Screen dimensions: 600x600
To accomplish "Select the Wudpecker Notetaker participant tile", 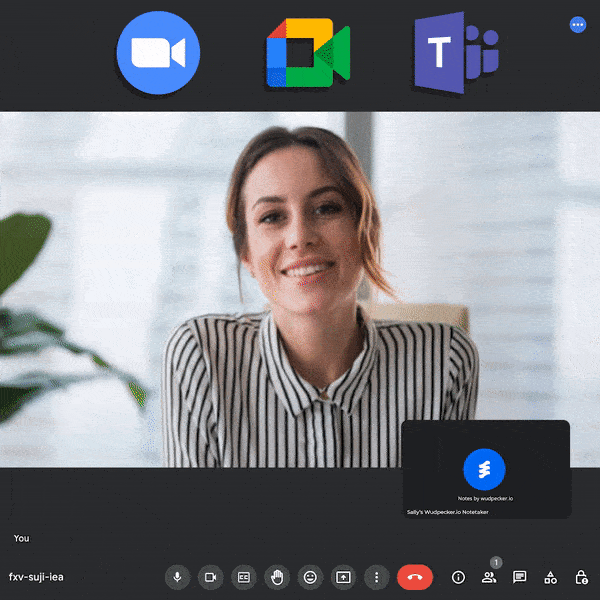I will click(x=485, y=469).
